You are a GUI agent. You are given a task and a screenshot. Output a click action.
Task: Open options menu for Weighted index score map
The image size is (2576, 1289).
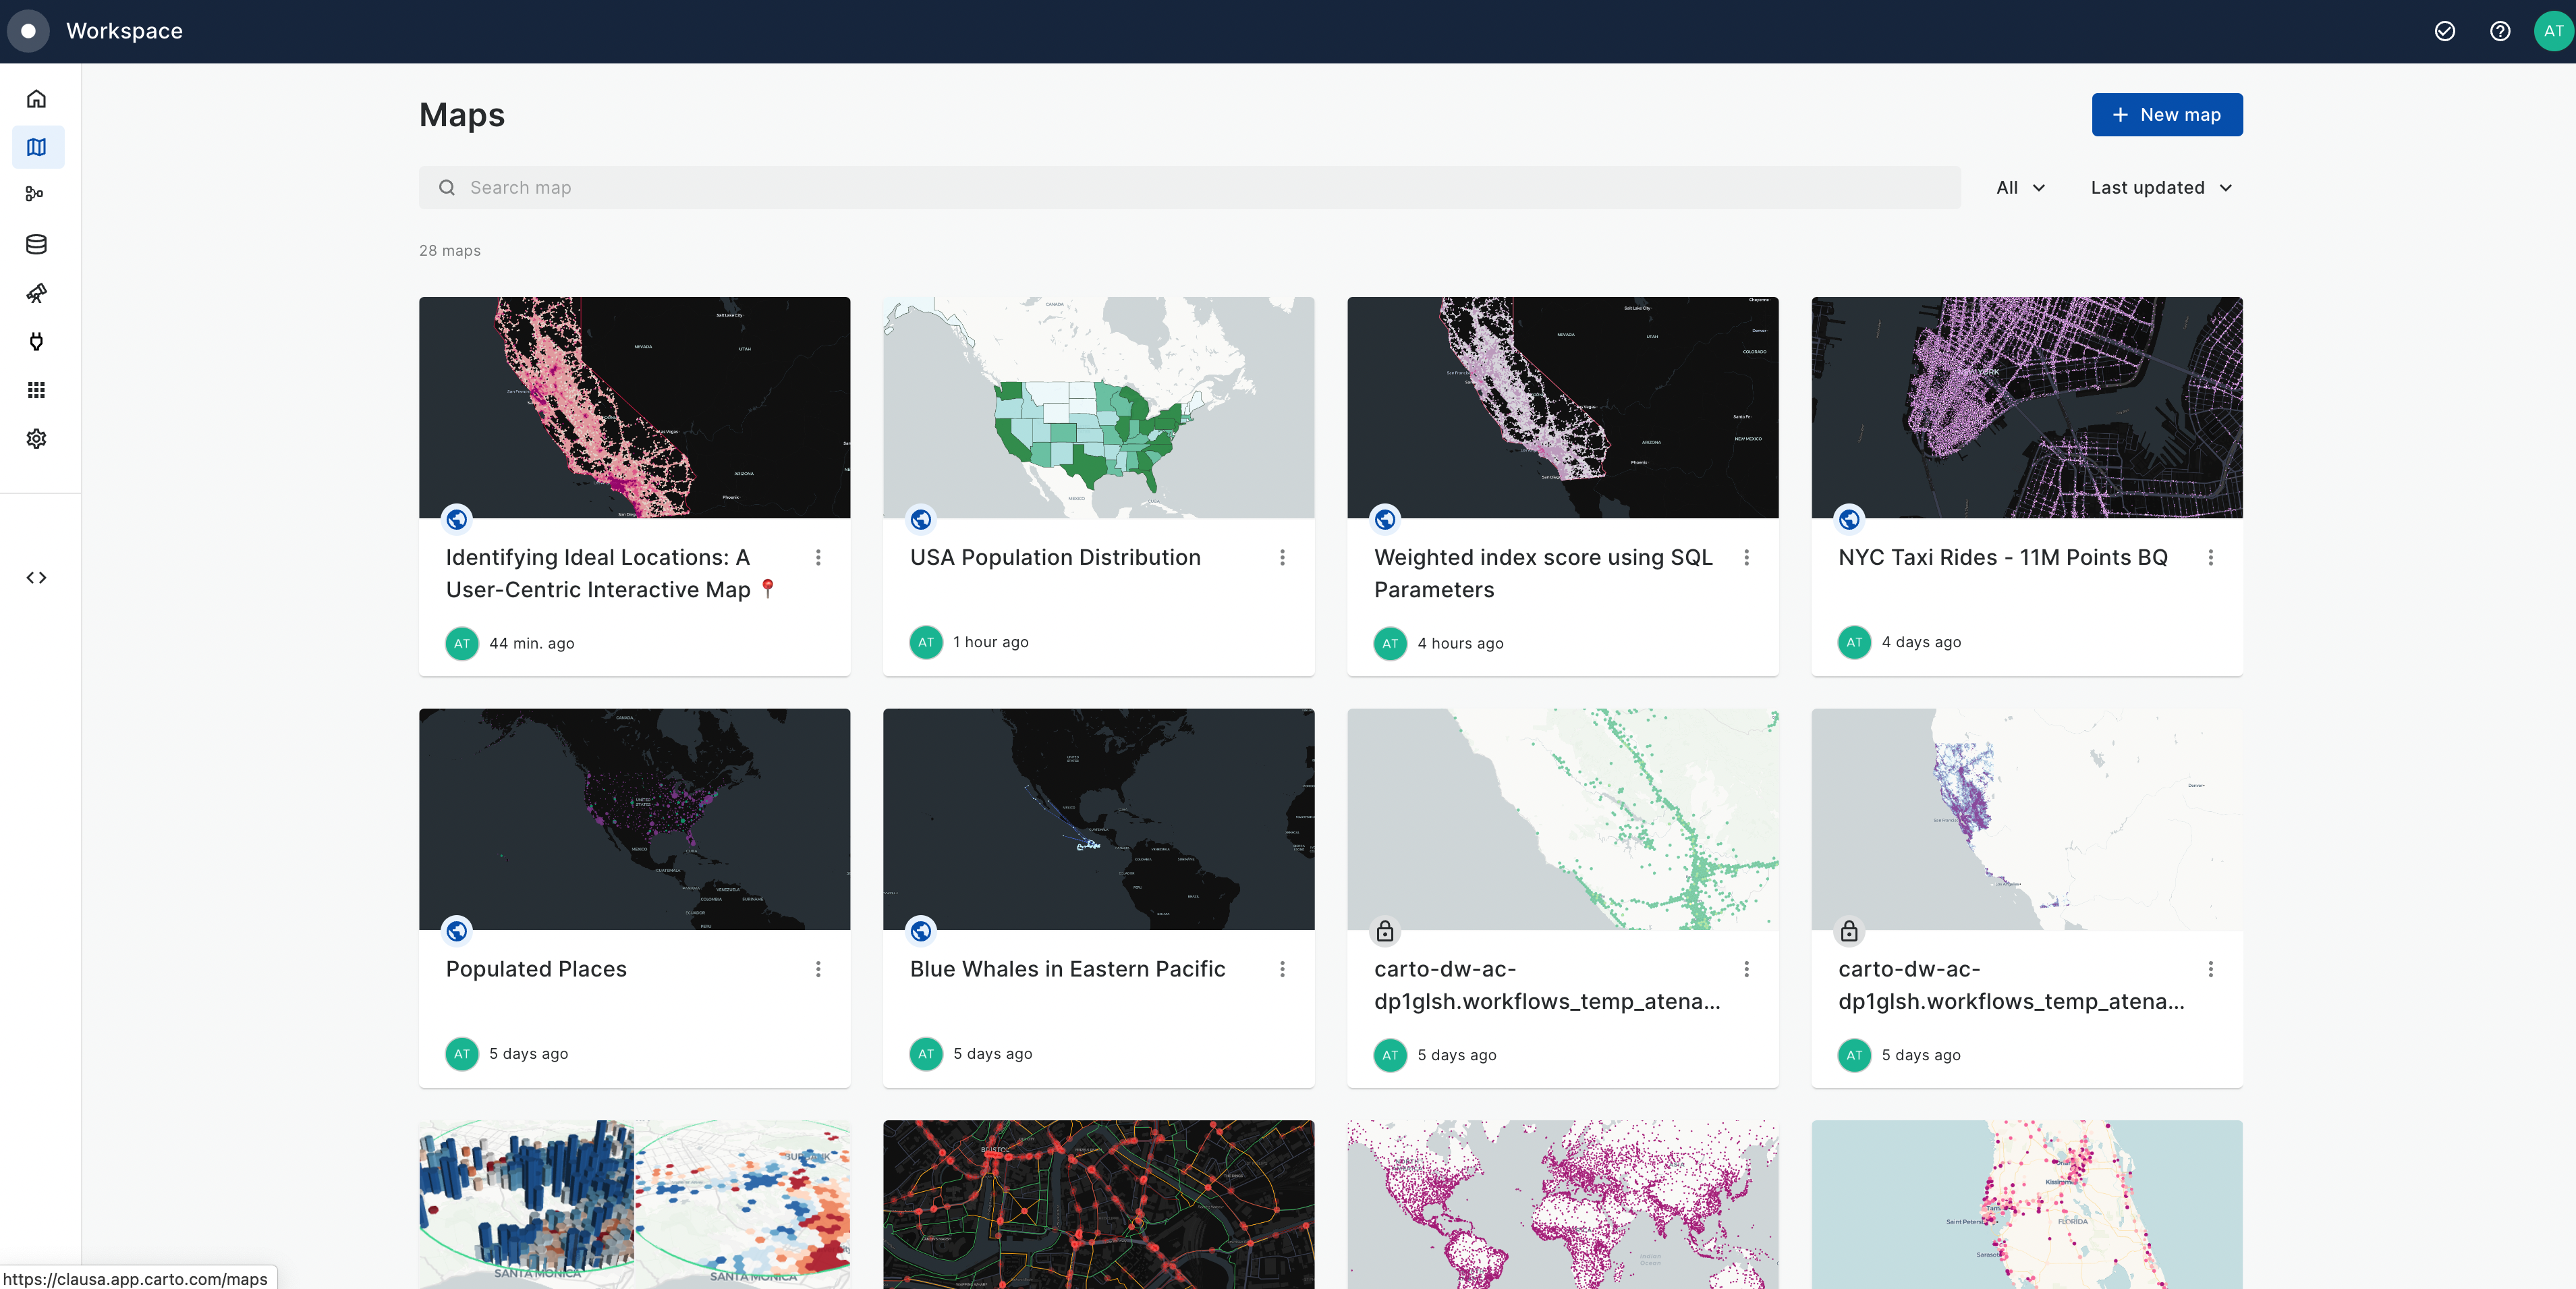click(x=1746, y=557)
